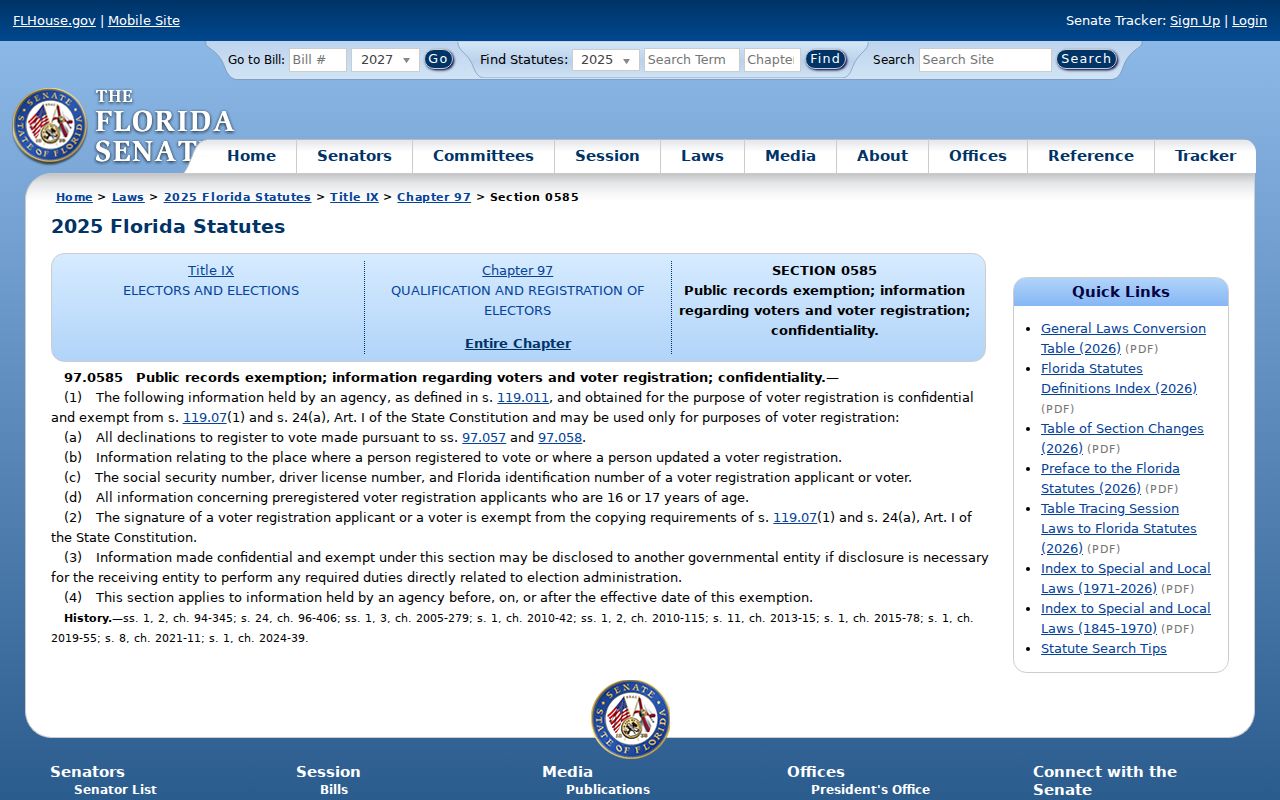Focus the Search Site text box
The width and height of the screenshot is (1280, 800).
point(985,60)
